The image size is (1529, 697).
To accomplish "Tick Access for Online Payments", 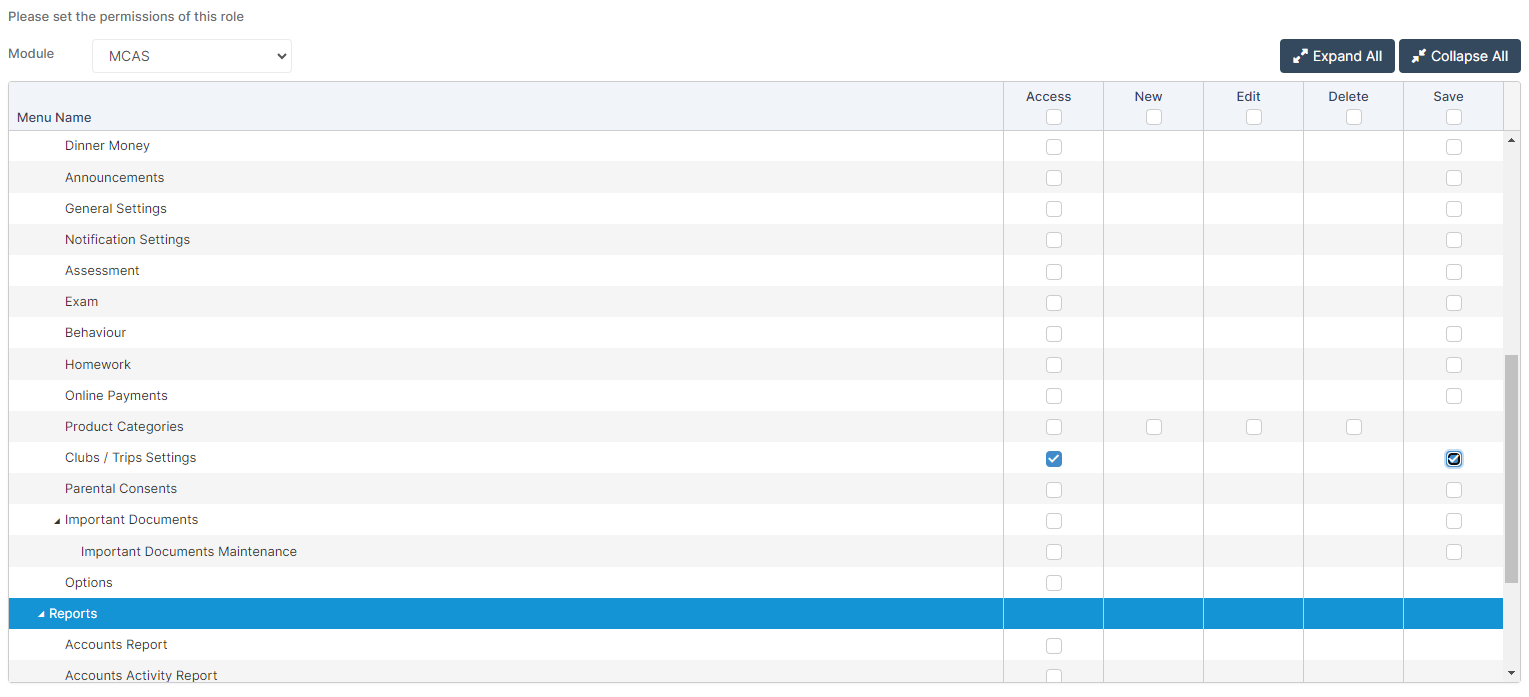I will (1054, 396).
